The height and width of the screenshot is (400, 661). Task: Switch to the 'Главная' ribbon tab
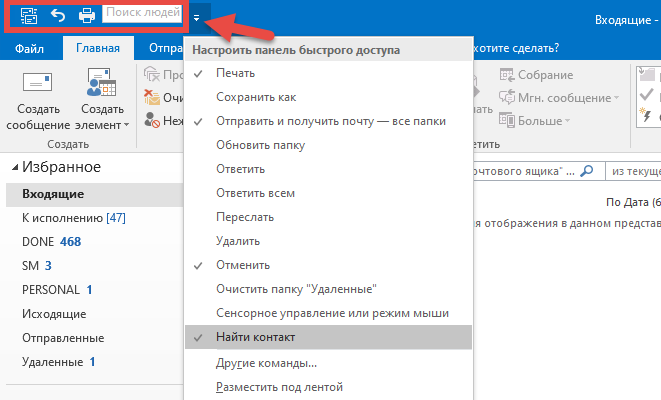pyautogui.click(x=98, y=48)
